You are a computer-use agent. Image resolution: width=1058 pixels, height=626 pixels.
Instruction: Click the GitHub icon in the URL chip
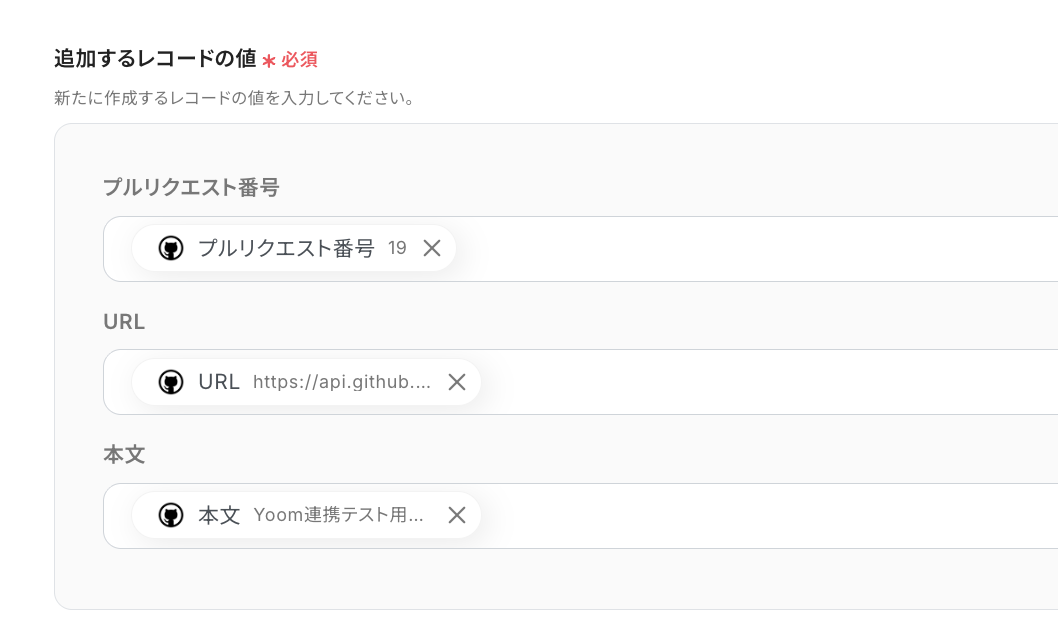click(x=171, y=382)
